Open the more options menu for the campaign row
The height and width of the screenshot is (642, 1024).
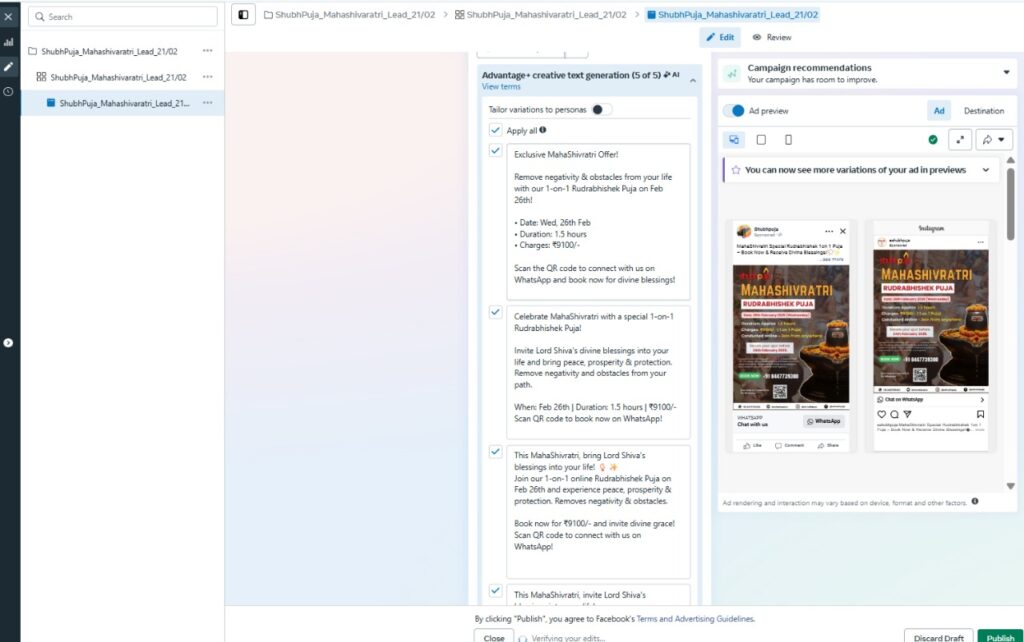[x=208, y=51]
